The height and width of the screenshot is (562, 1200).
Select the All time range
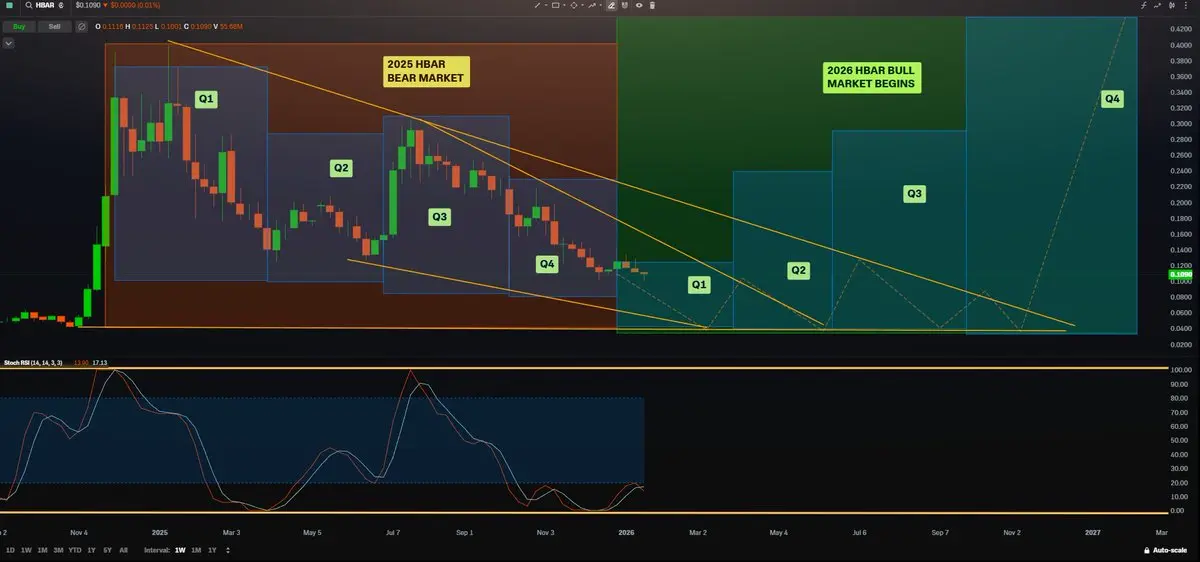click(123, 550)
